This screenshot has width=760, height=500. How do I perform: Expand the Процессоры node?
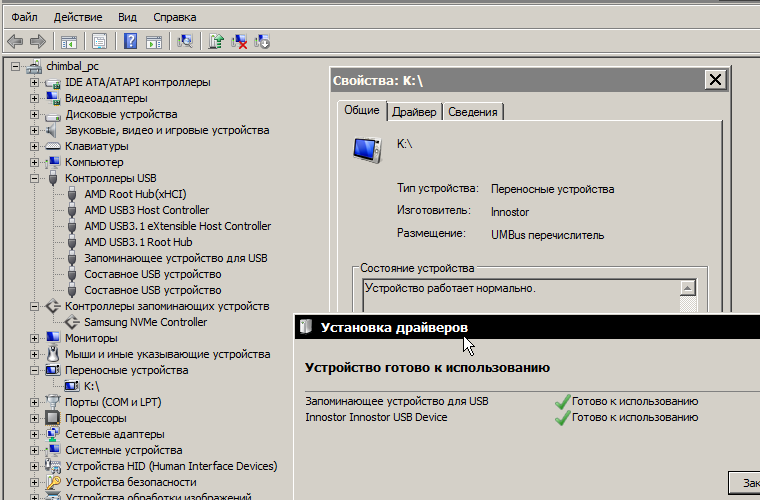click(x=34, y=418)
